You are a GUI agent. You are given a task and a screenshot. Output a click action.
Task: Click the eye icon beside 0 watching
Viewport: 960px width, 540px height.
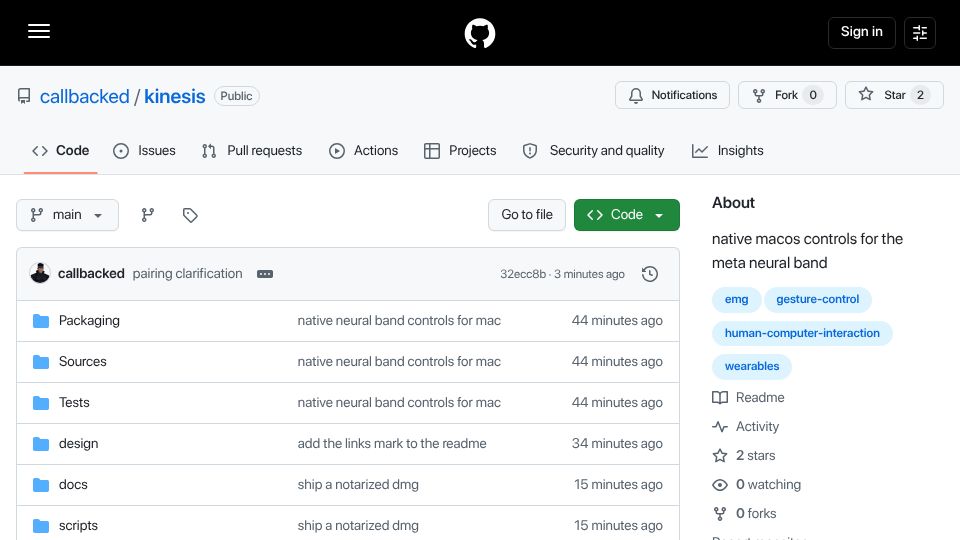click(x=720, y=485)
